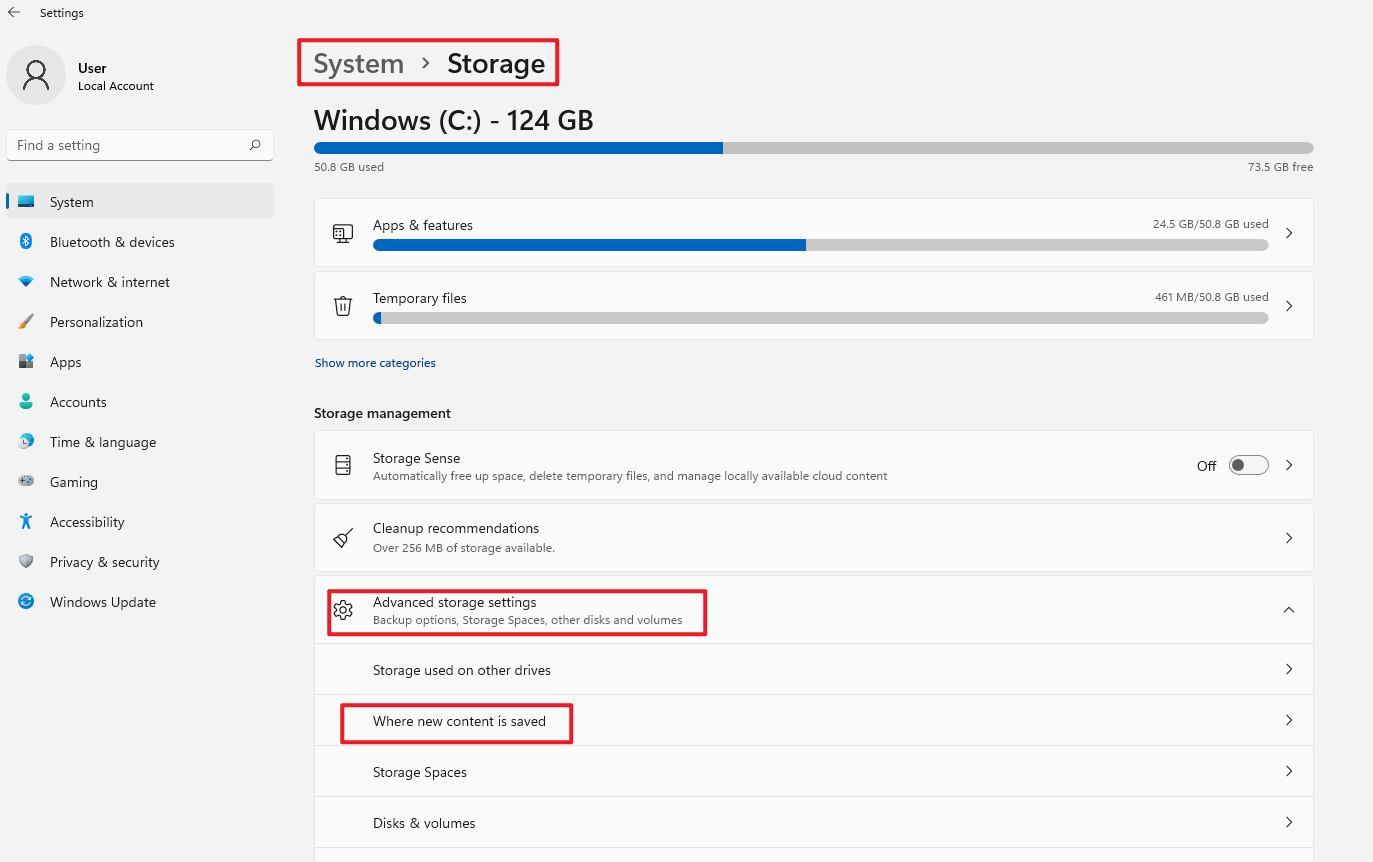Click Show more categories link
The width and height of the screenshot is (1373, 862).
pos(375,363)
